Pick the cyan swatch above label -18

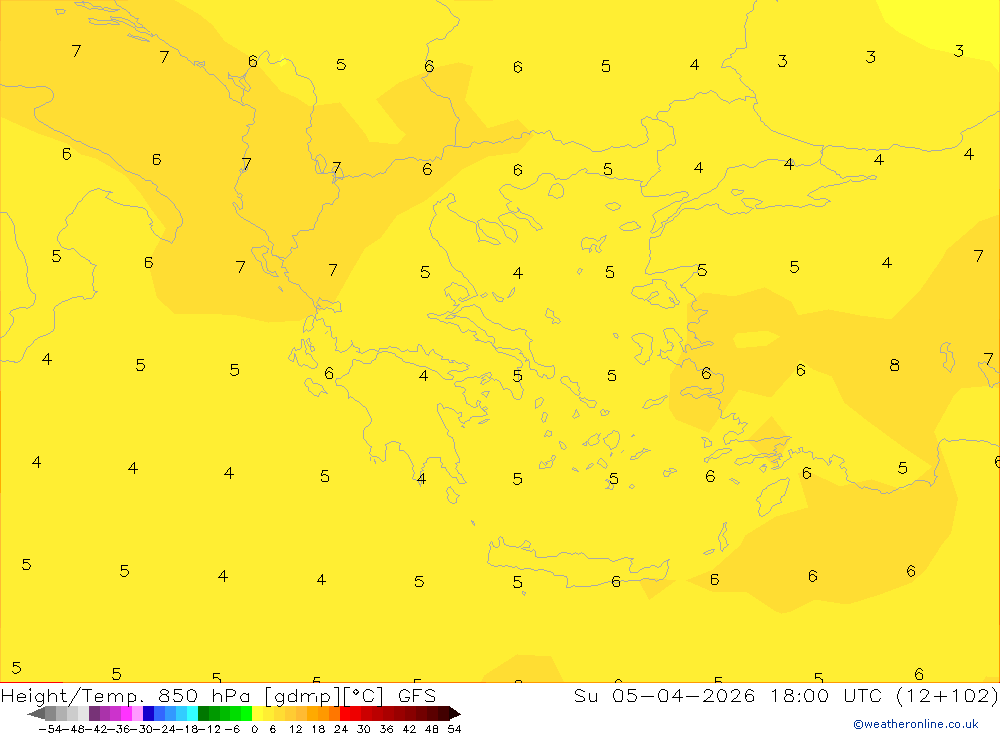click(193, 713)
